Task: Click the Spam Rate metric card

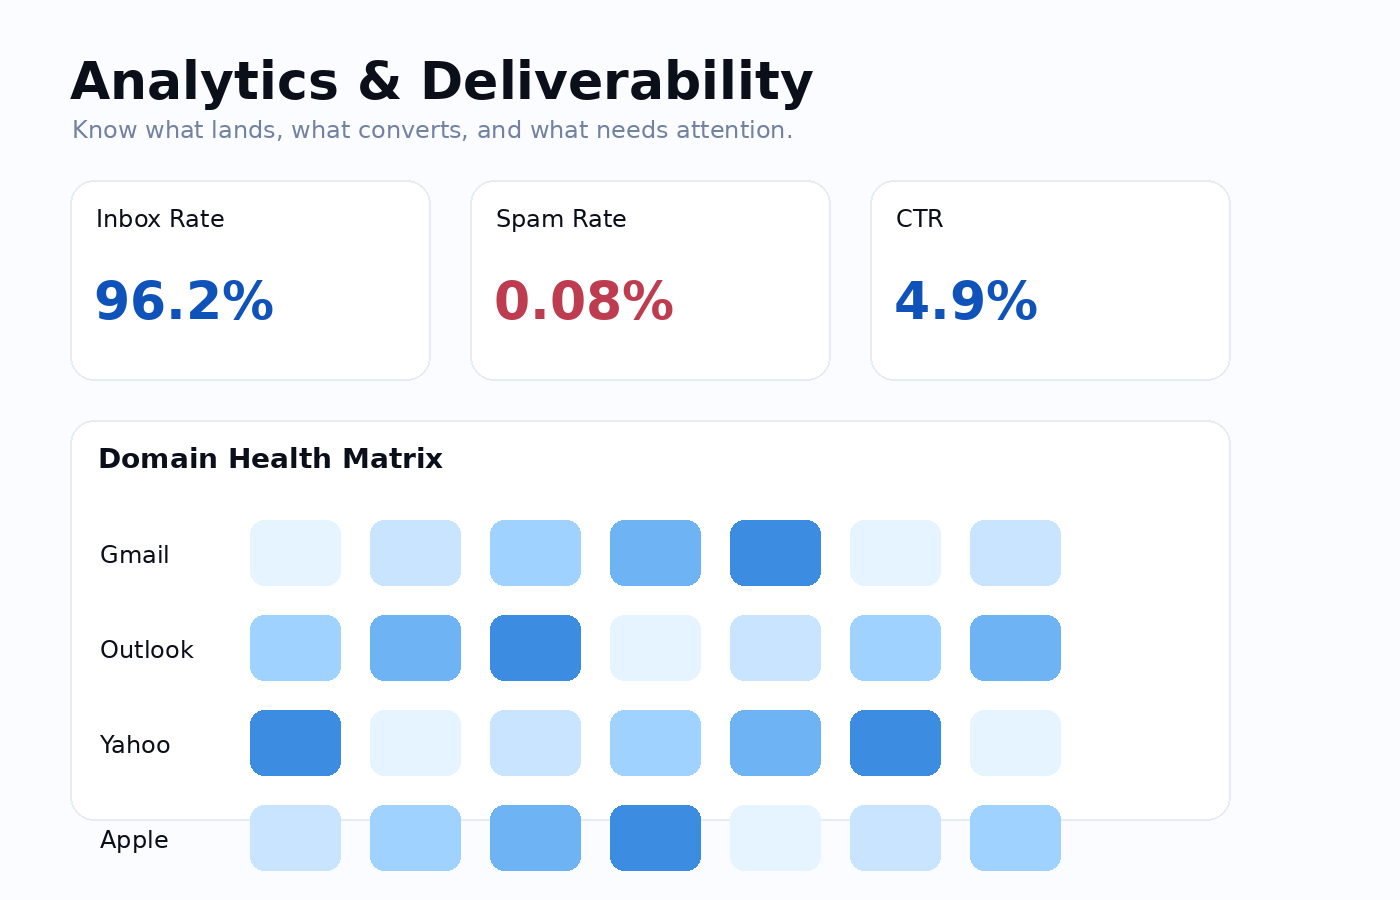Action: point(650,280)
